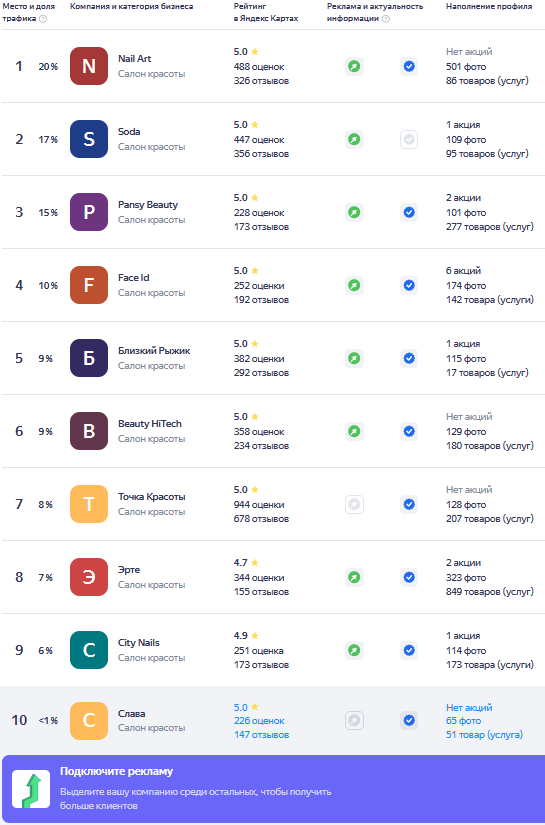The width and height of the screenshot is (545, 825).
Task: Click the purple P avatar of Pansy Beauty
Action: tap(89, 212)
